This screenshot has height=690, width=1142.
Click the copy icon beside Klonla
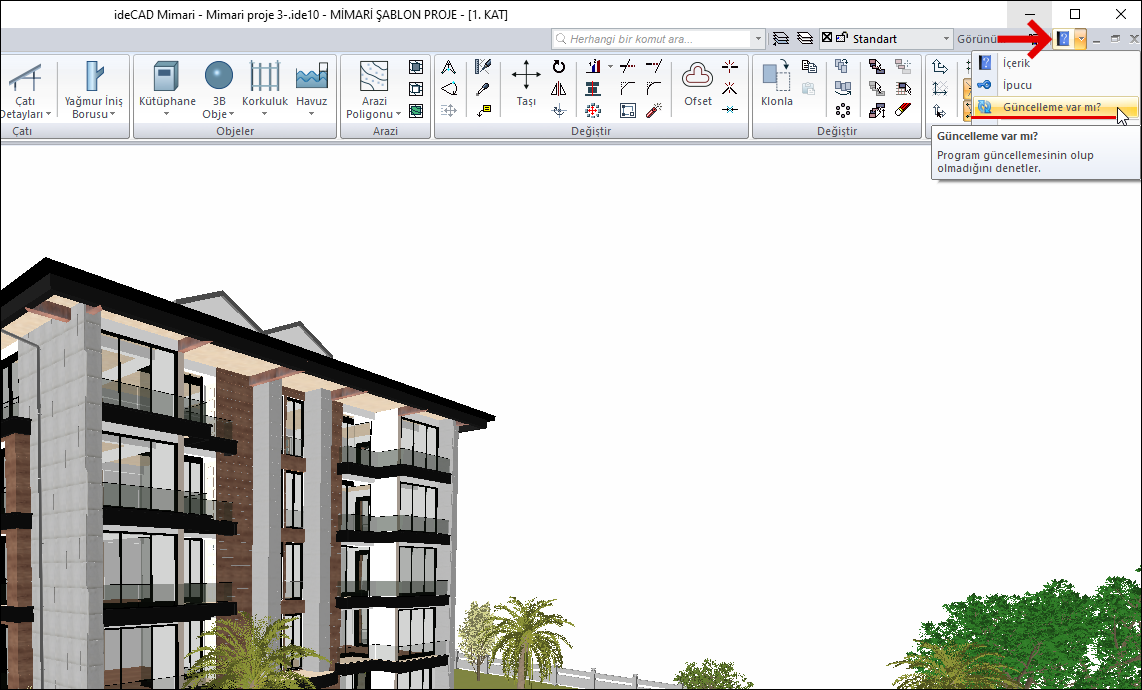pyautogui.click(x=809, y=67)
